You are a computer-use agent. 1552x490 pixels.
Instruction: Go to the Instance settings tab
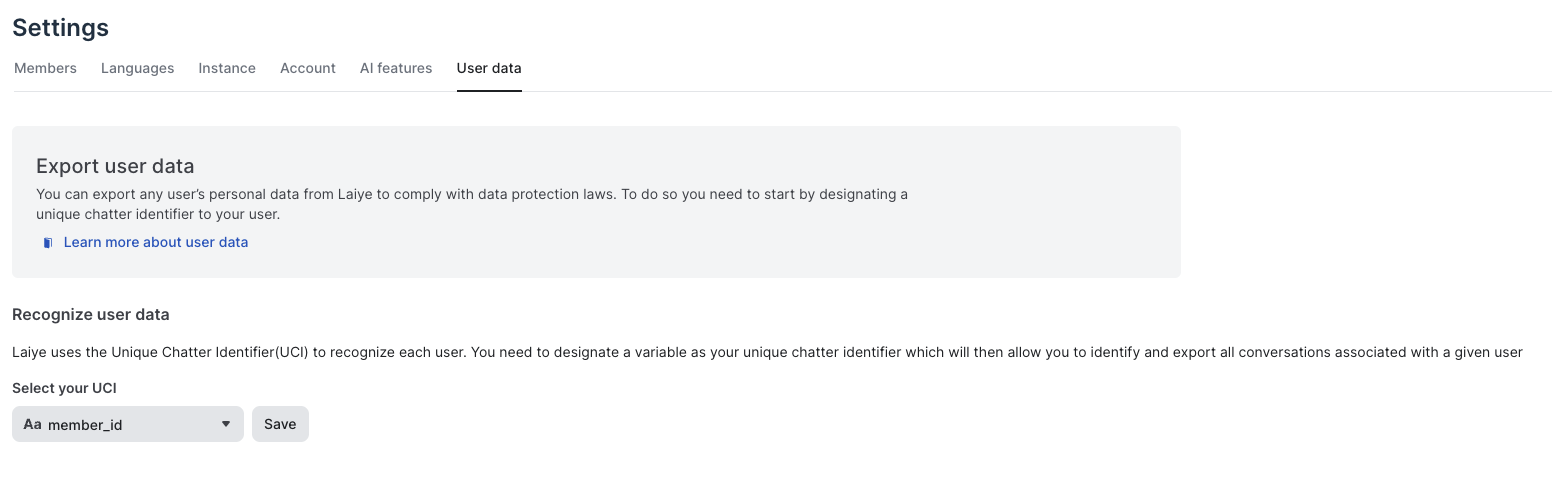[227, 68]
